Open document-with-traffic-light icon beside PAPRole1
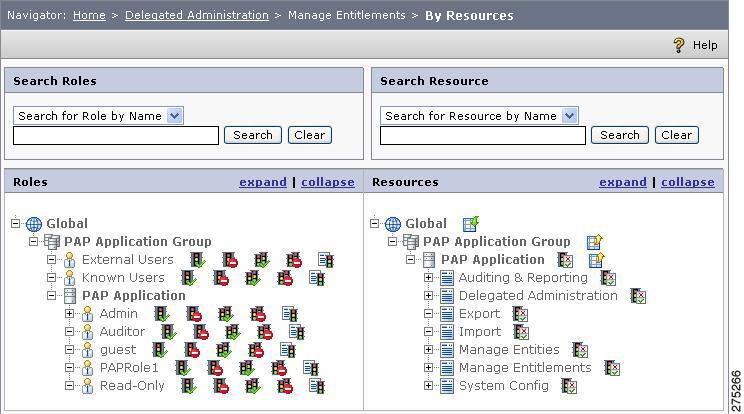The height and width of the screenshot is (414, 744). [311, 368]
